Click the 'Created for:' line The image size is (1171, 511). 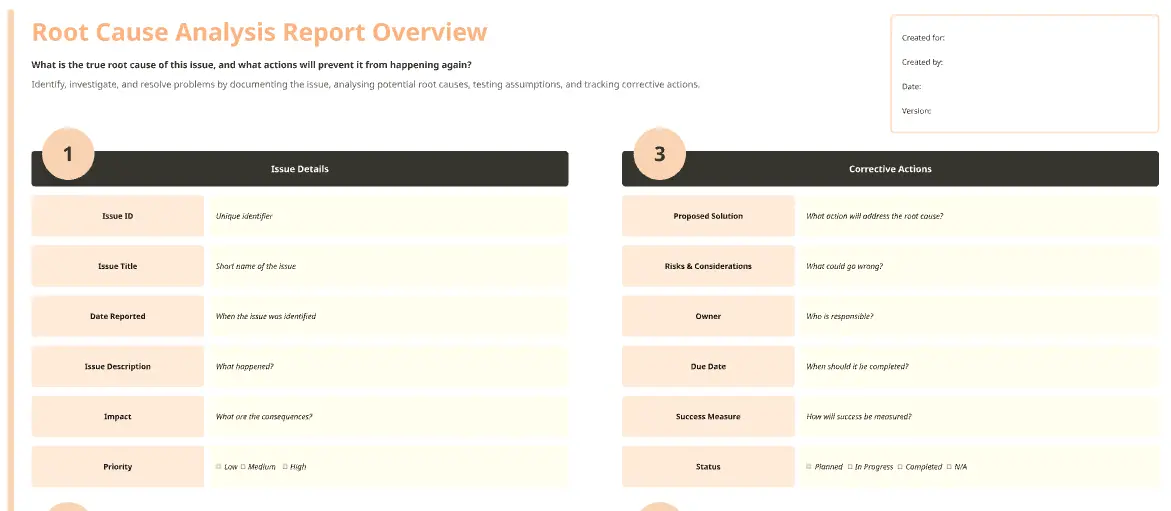click(924, 37)
